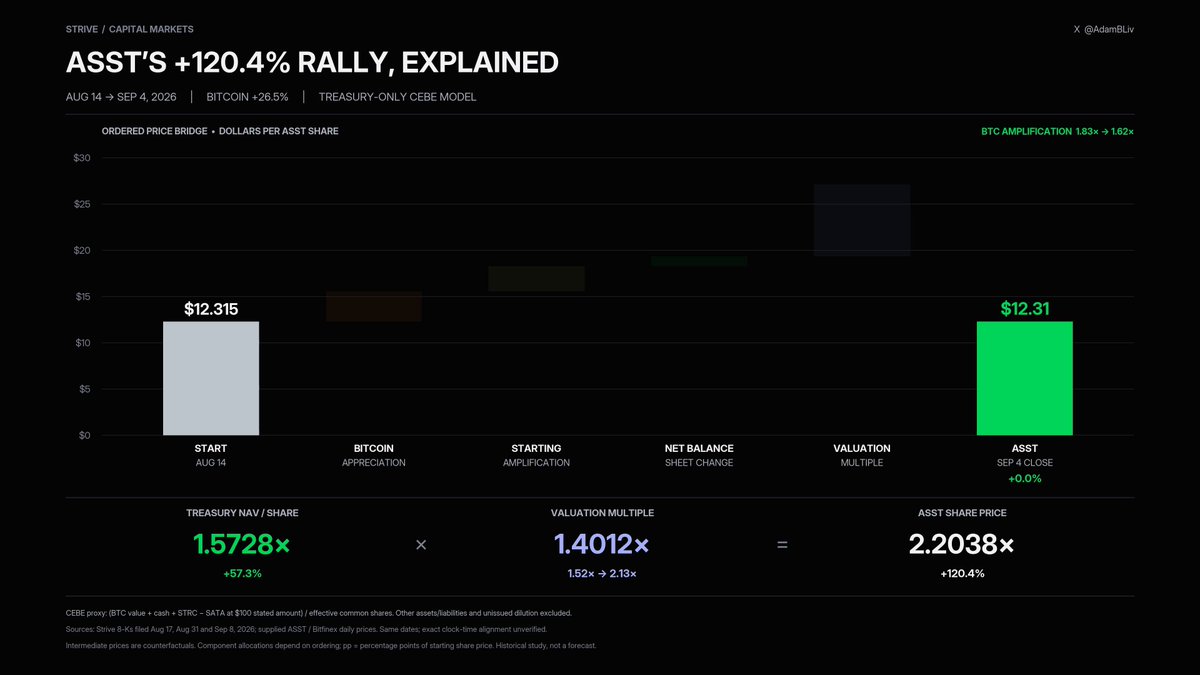Click the BTC AMPLIFICATION 1.83× → 1.62× label
The image size is (1200, 675).
point(1058,131)
